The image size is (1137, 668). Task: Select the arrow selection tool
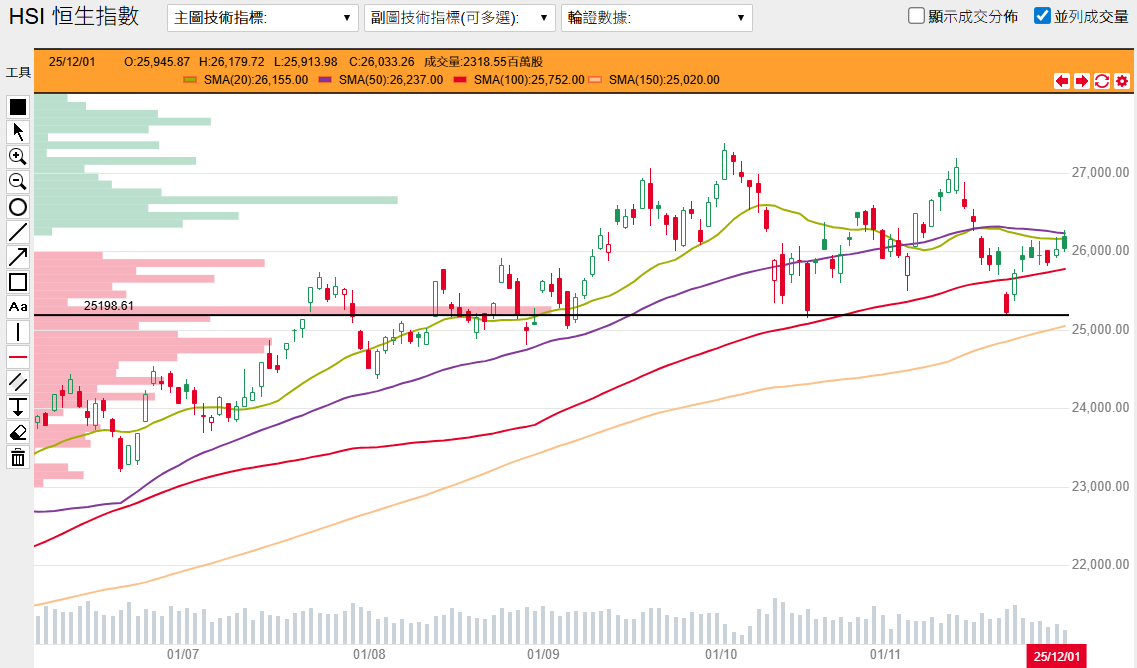tap(16, 130)
